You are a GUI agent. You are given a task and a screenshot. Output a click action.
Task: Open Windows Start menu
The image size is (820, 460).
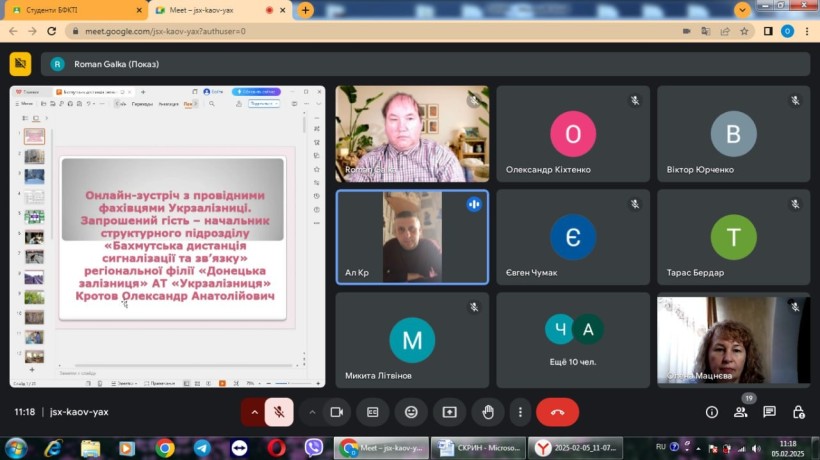pyautogui.click(x=16, y=448)
